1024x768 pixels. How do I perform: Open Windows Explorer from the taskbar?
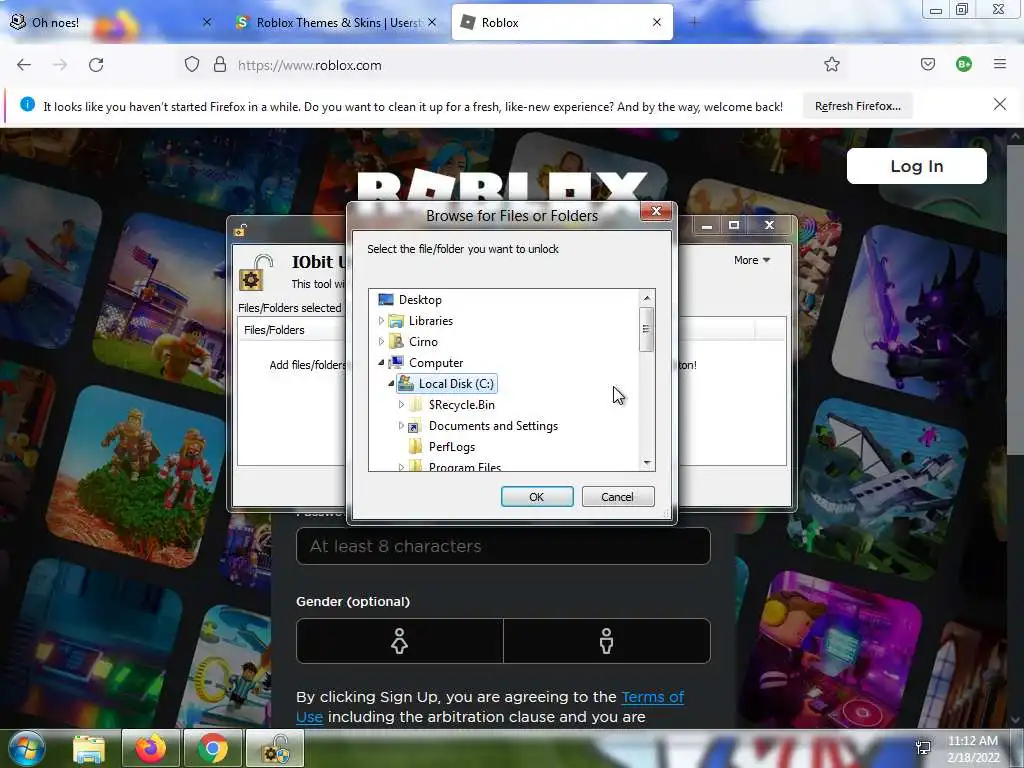pyautogui.click(x=89, y=748)
